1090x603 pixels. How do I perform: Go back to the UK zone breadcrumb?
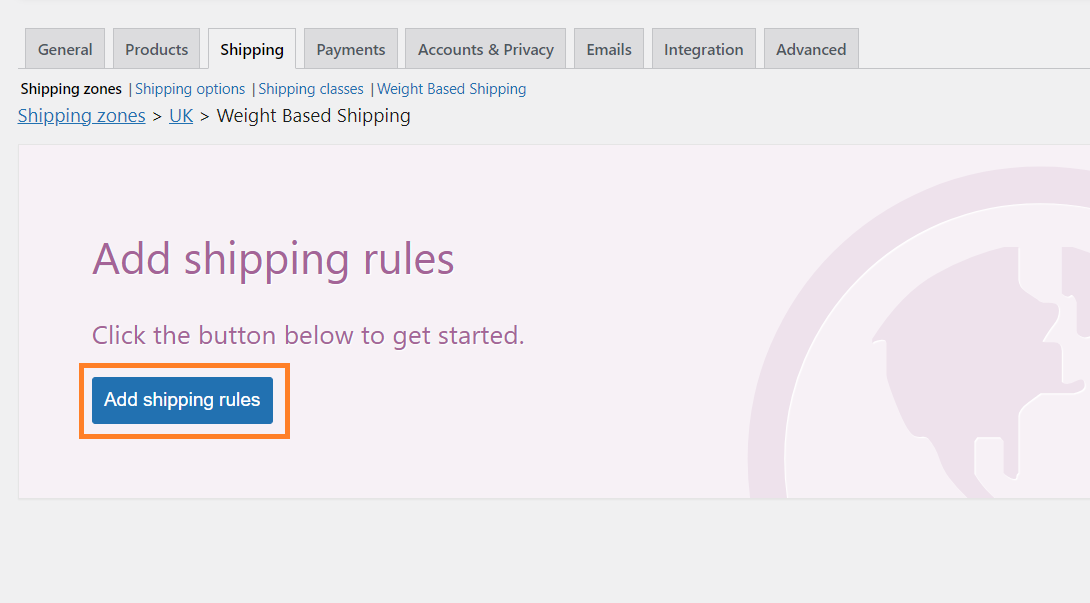pyautogui.click(x=181, y=115)
